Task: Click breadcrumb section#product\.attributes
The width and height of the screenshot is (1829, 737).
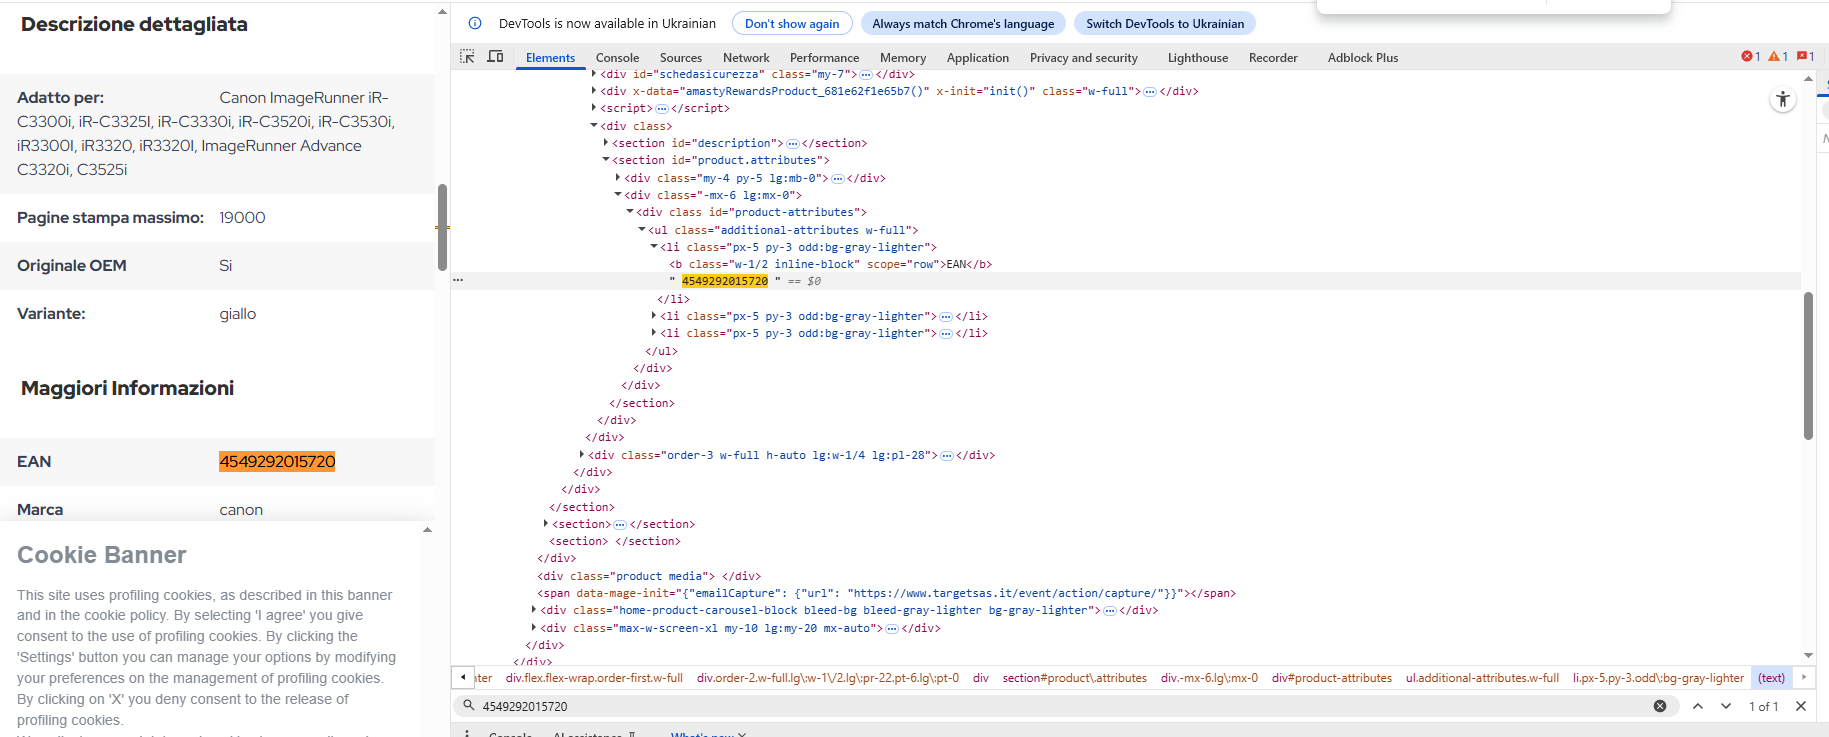Action: [1074, 678]
